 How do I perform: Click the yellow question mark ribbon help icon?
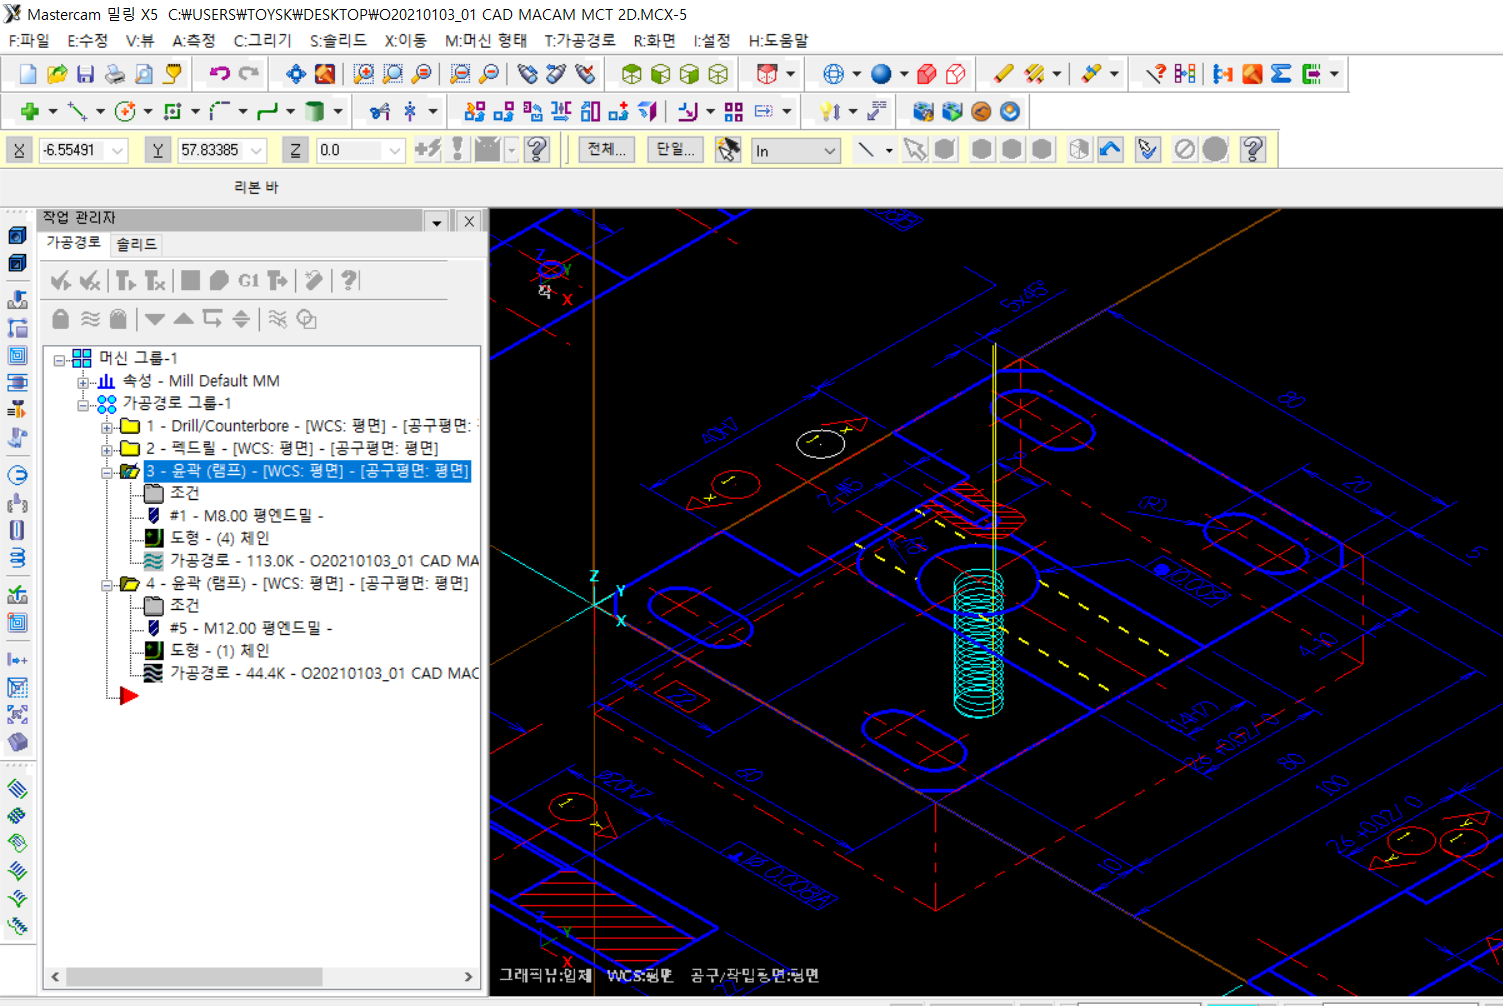[536, 149]
